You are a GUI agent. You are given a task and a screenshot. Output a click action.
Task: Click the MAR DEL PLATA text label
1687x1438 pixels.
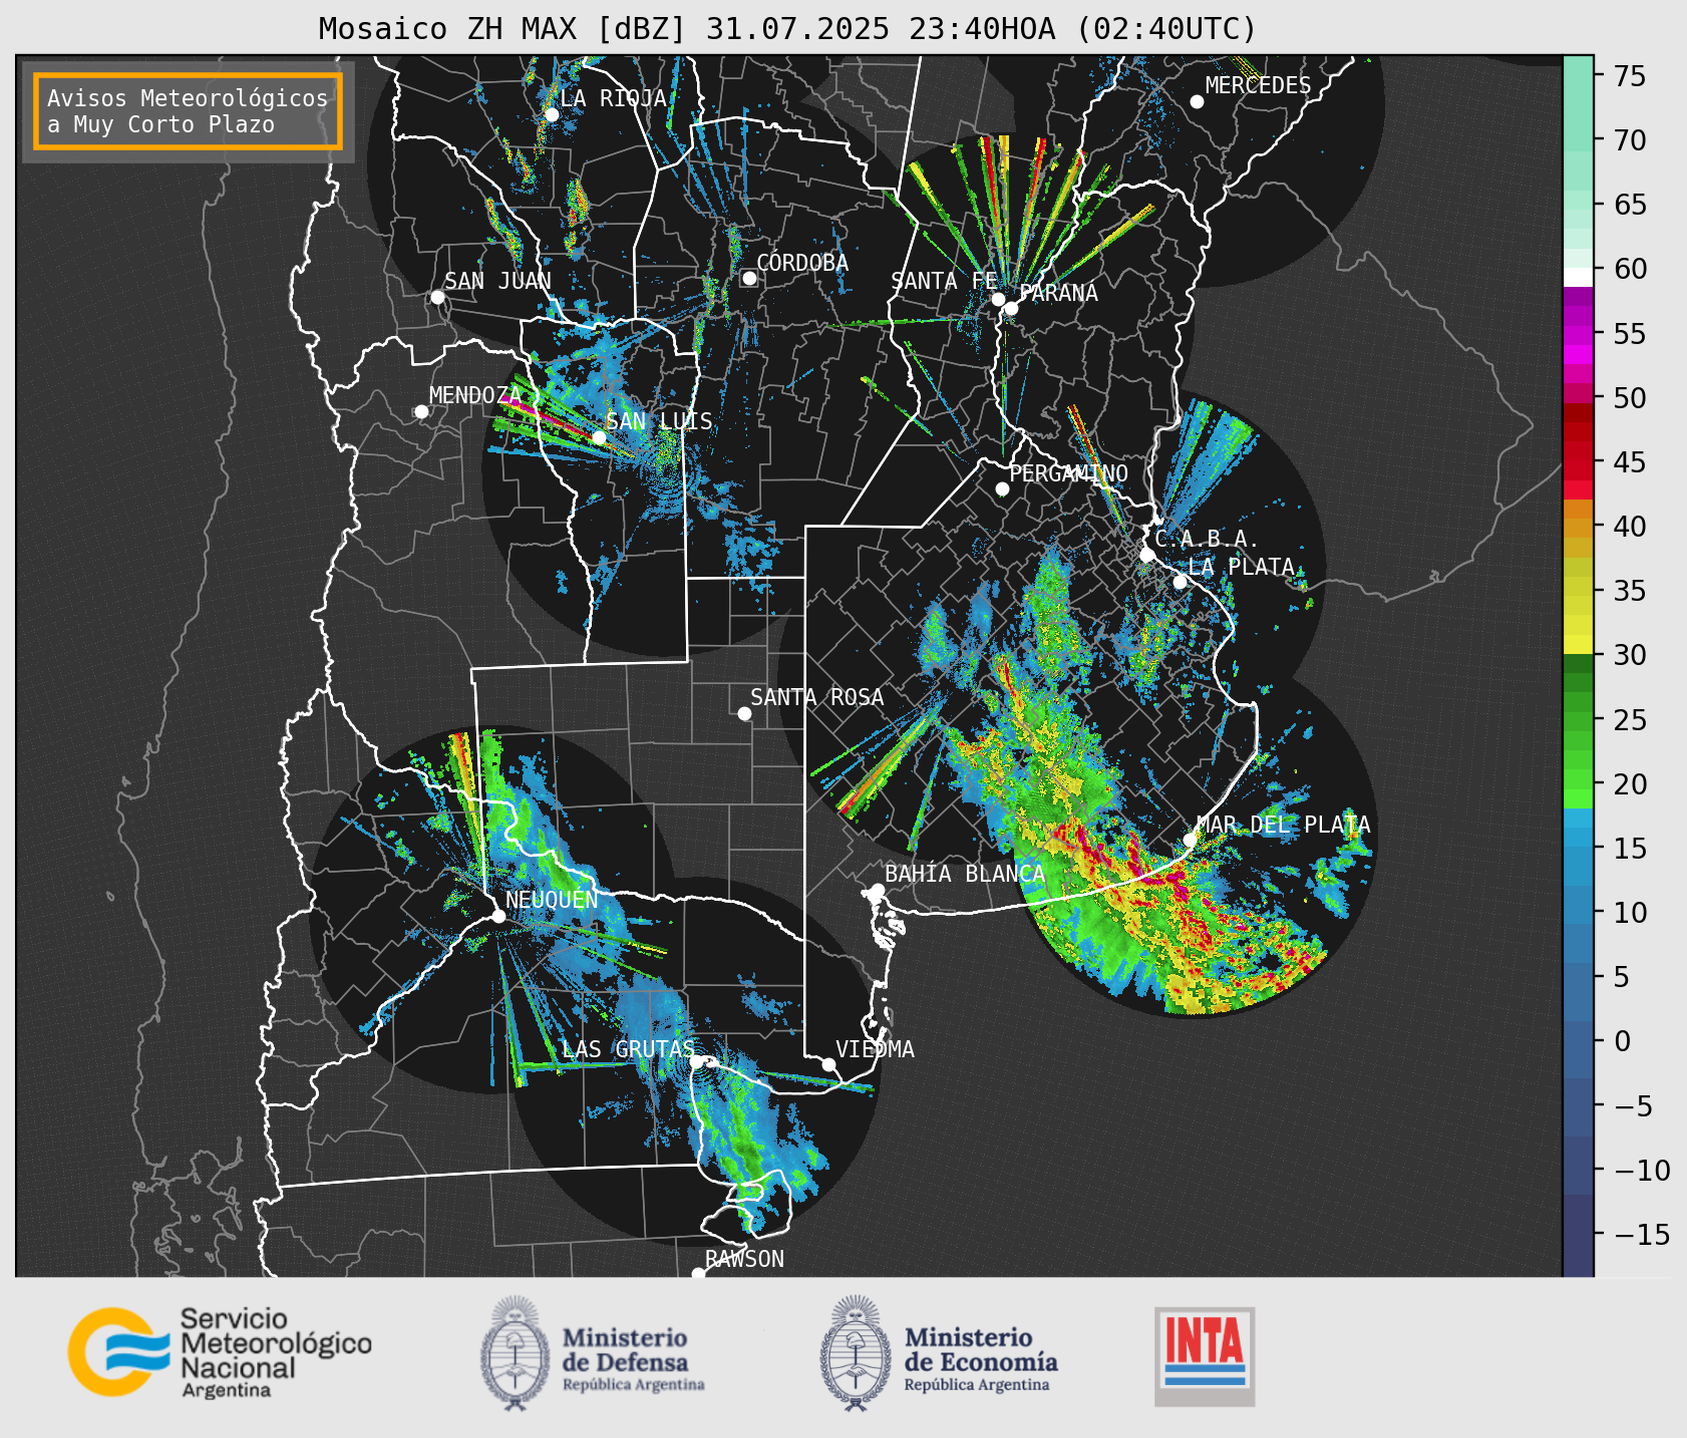point(1284,825)
